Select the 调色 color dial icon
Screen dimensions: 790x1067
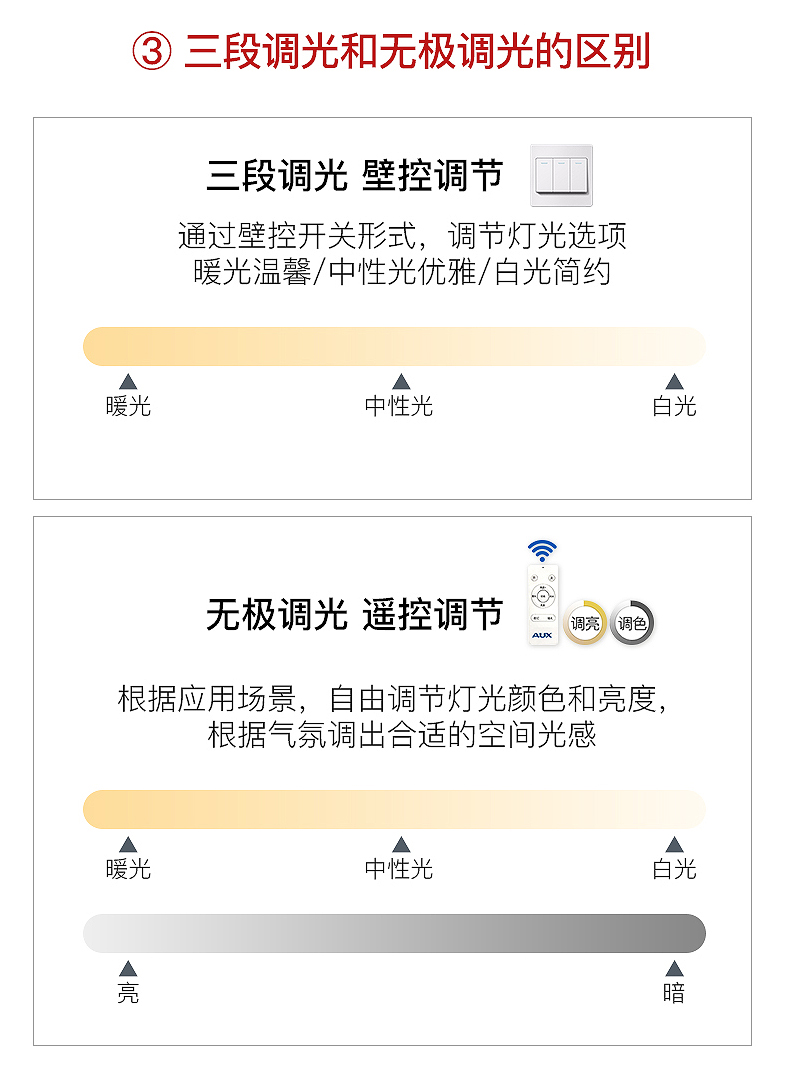point(631,623)
